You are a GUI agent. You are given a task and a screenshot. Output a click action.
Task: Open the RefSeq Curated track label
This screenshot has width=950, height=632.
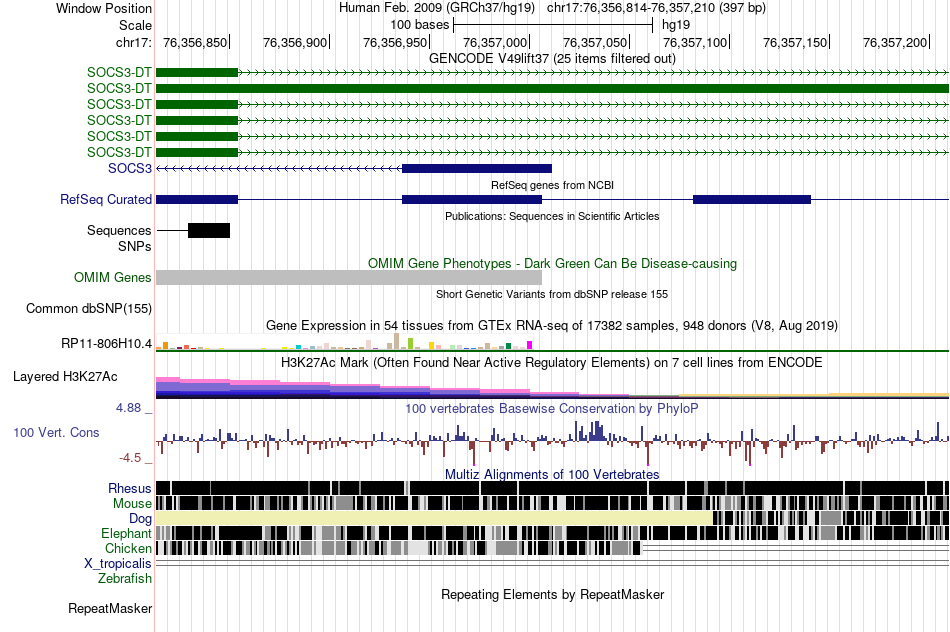106,199
